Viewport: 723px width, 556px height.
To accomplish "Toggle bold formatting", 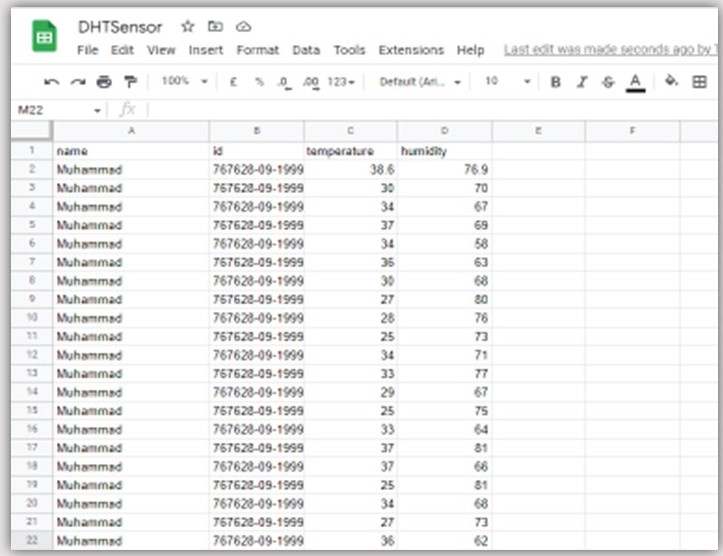I will point(556,82).
